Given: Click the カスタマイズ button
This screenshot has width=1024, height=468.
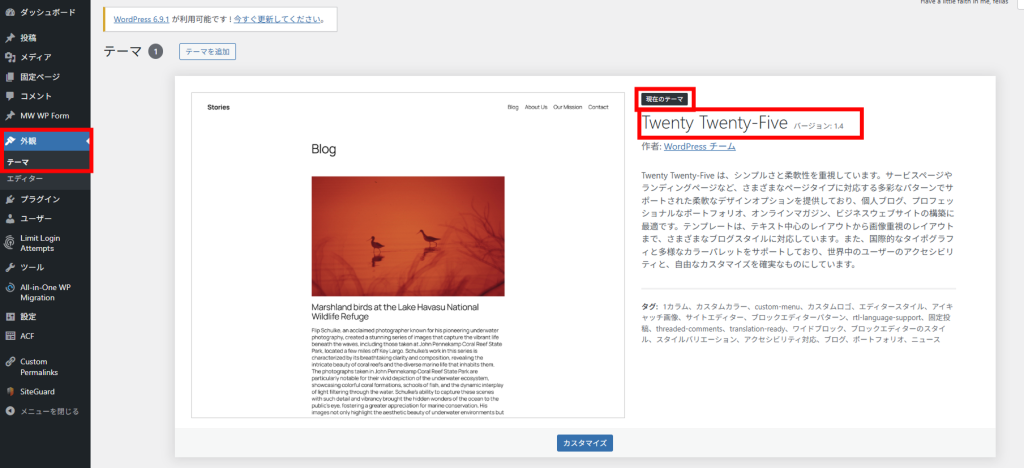Looking at the screenshot, I should click(584, 443).
